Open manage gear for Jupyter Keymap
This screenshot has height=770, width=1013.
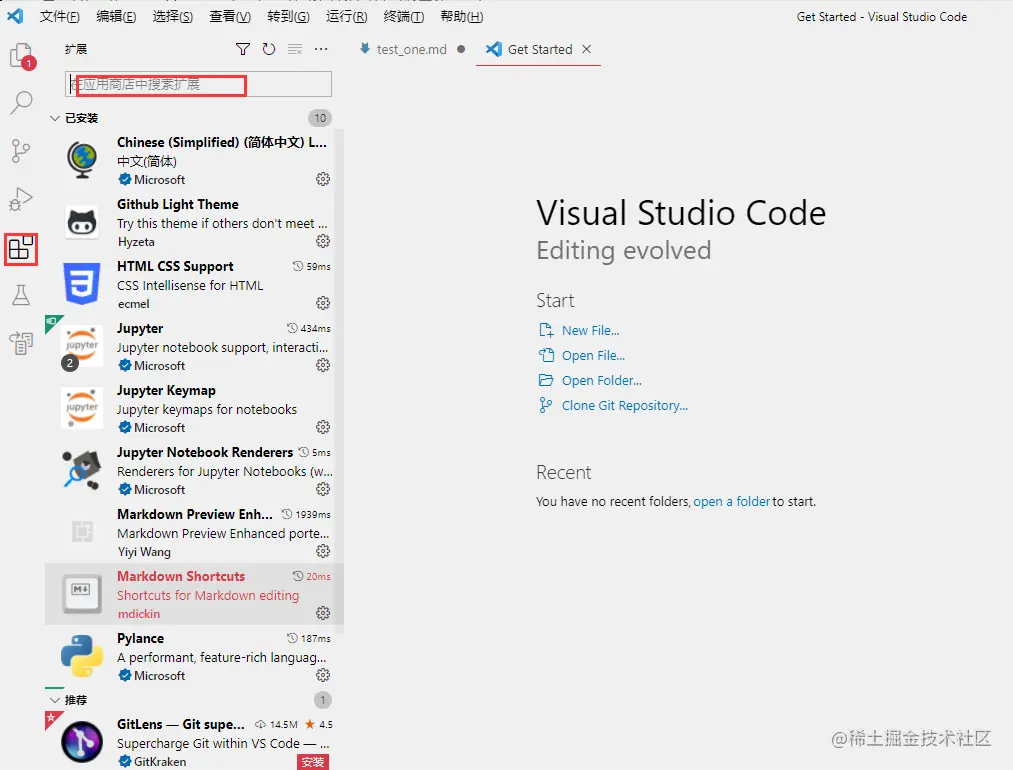click(323, 427)
